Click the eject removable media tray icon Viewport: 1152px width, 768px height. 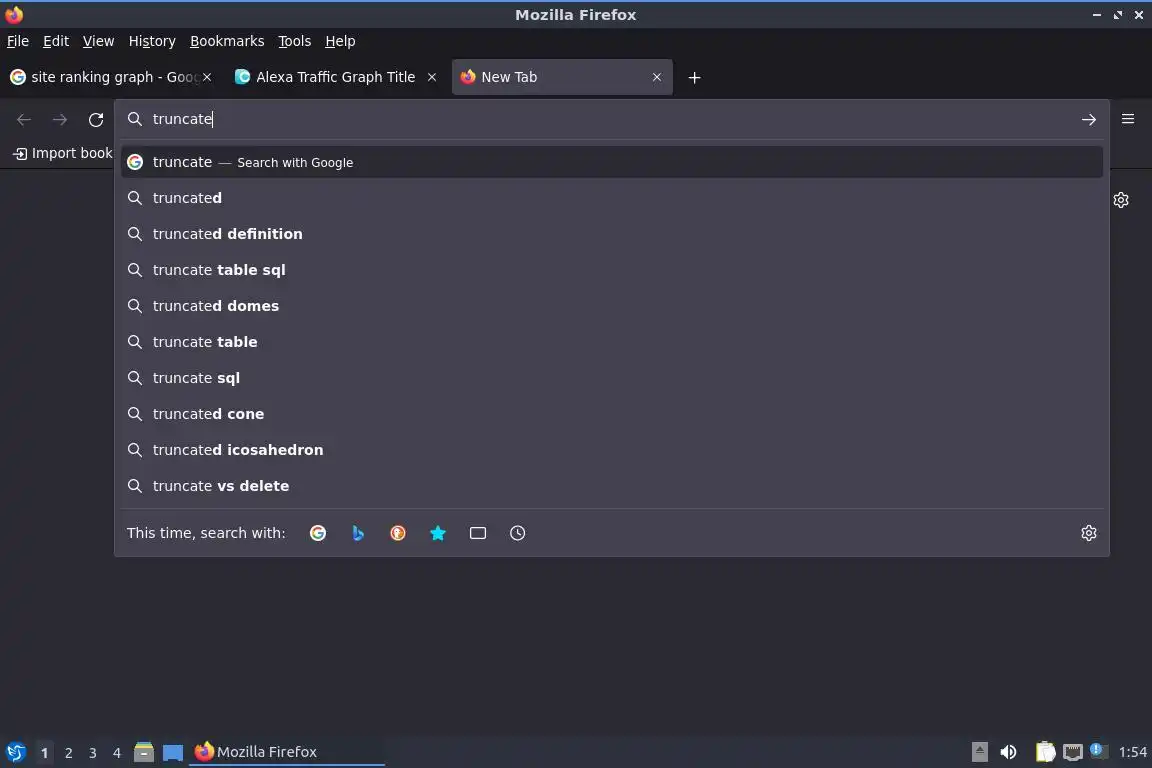coord(979,752)
